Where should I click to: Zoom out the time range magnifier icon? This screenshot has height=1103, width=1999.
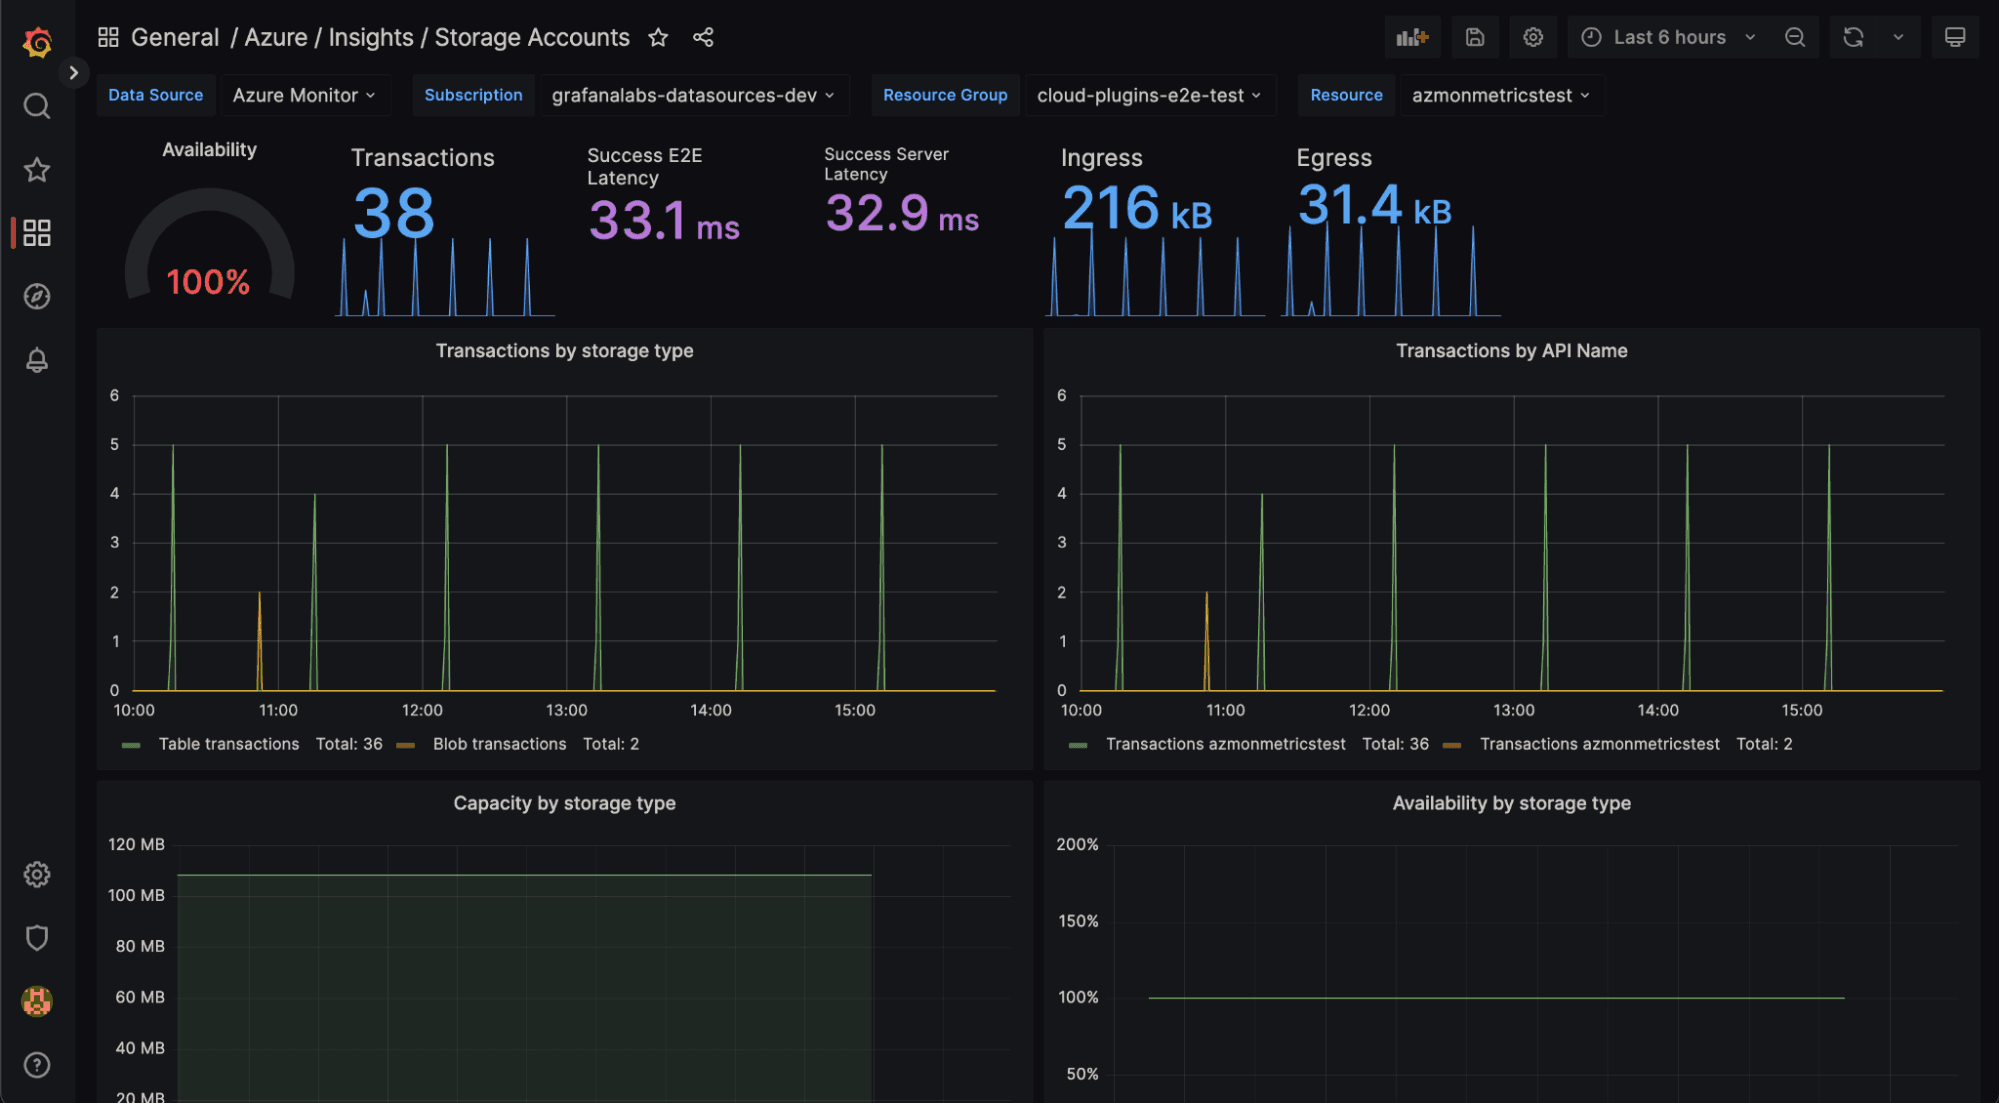click(x=1795, y=37)
